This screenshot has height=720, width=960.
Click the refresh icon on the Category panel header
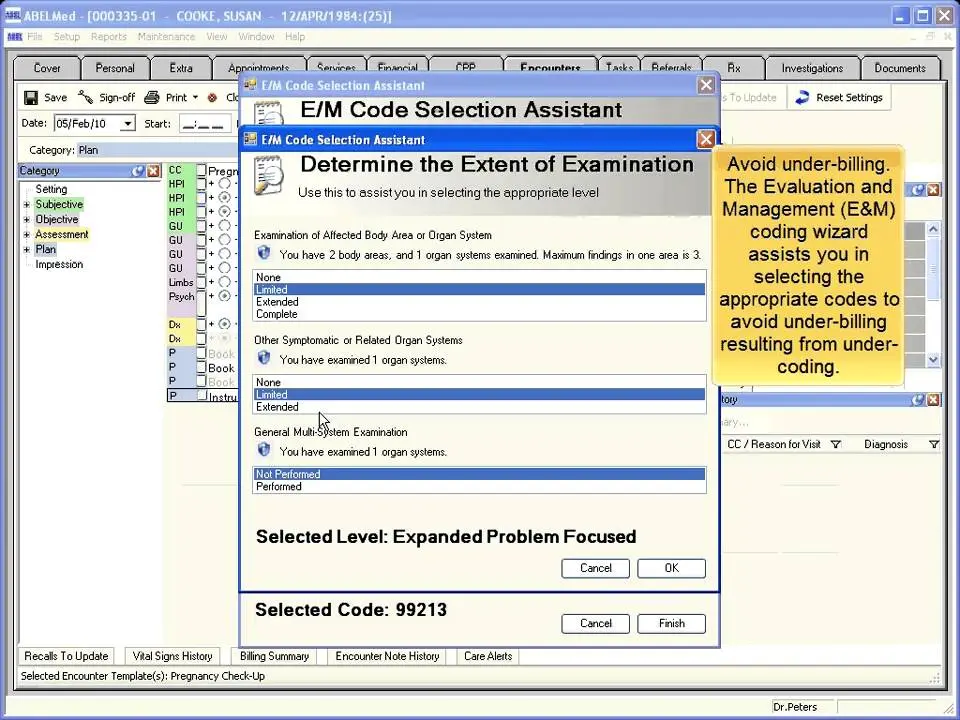138,170
